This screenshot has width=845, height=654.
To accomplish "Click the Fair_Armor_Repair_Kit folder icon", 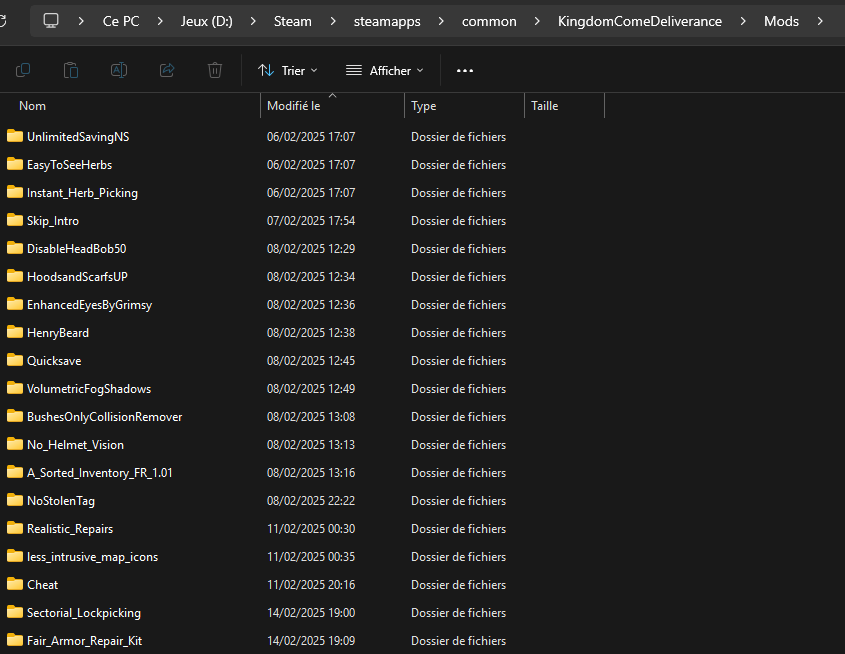I will [x=15, y=640].
